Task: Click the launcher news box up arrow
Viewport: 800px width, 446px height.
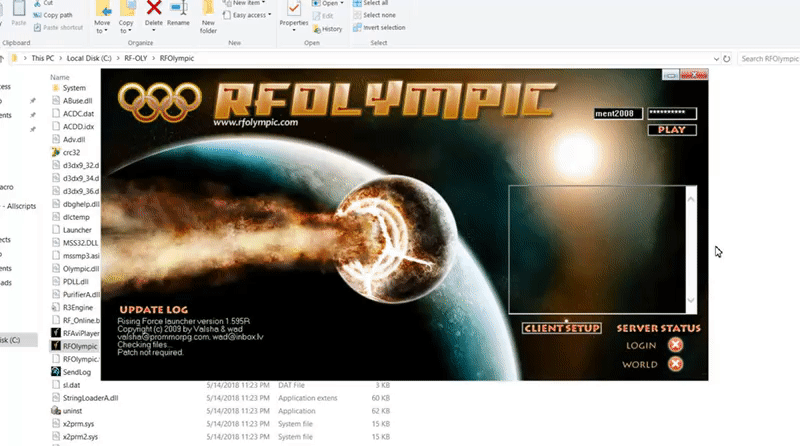Action: [x=691, y=199]
